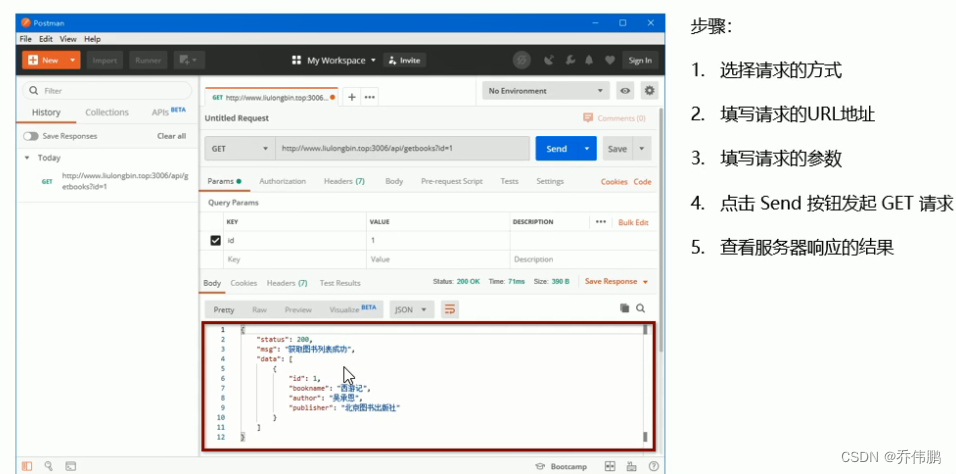Select the Raw response view
The image size is (956, 474).
tap(259, 310)
